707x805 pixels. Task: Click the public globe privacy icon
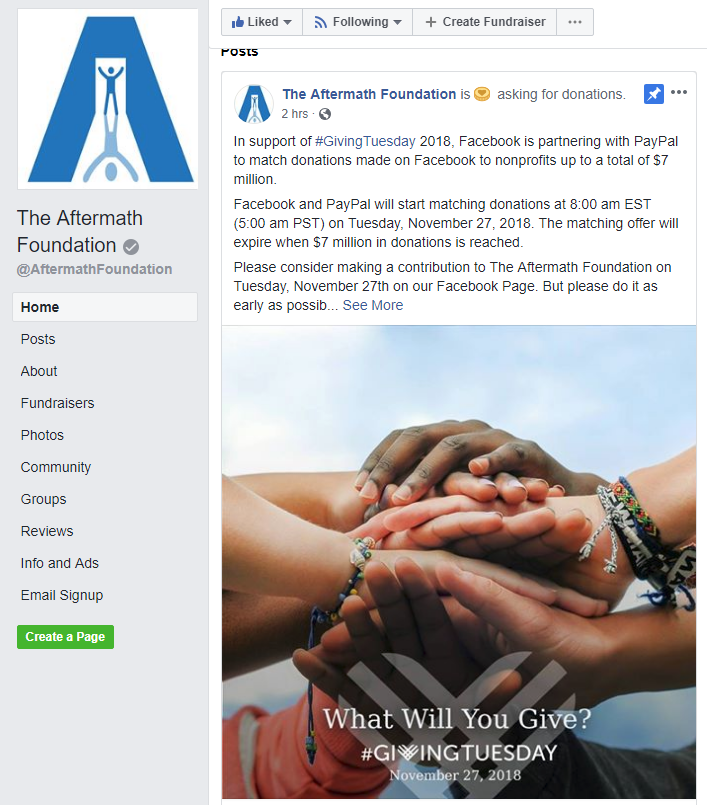[x=324, y=114]
